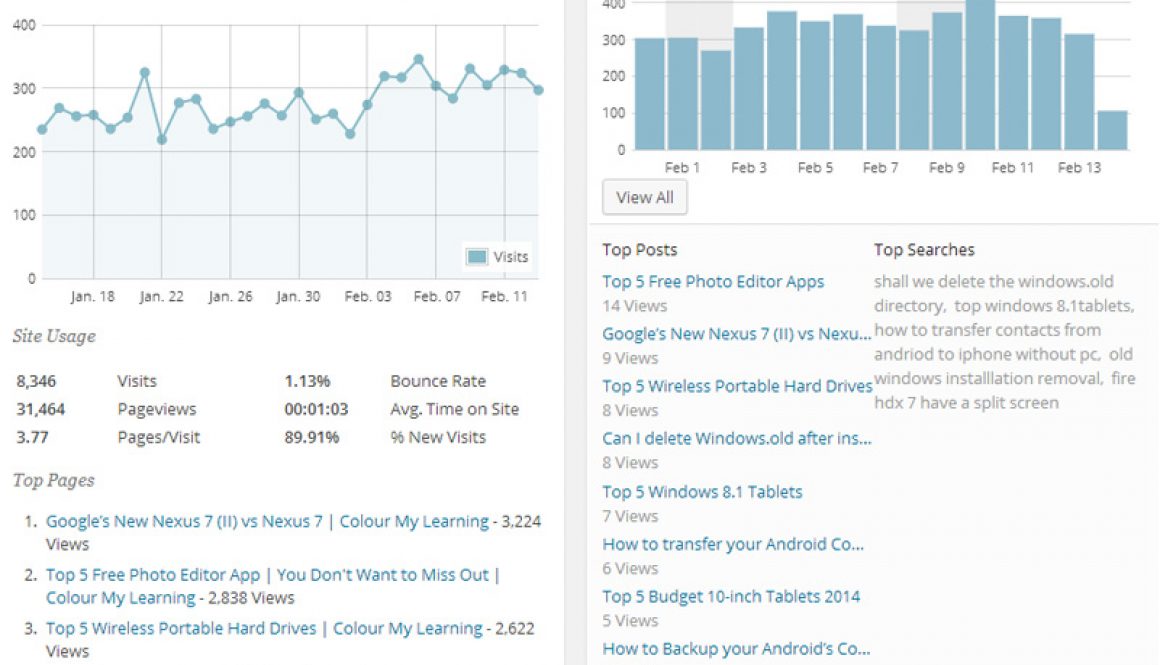Select the 89.91% new visits value
The height and width of the screenshot is (665, 1160).
311,437
